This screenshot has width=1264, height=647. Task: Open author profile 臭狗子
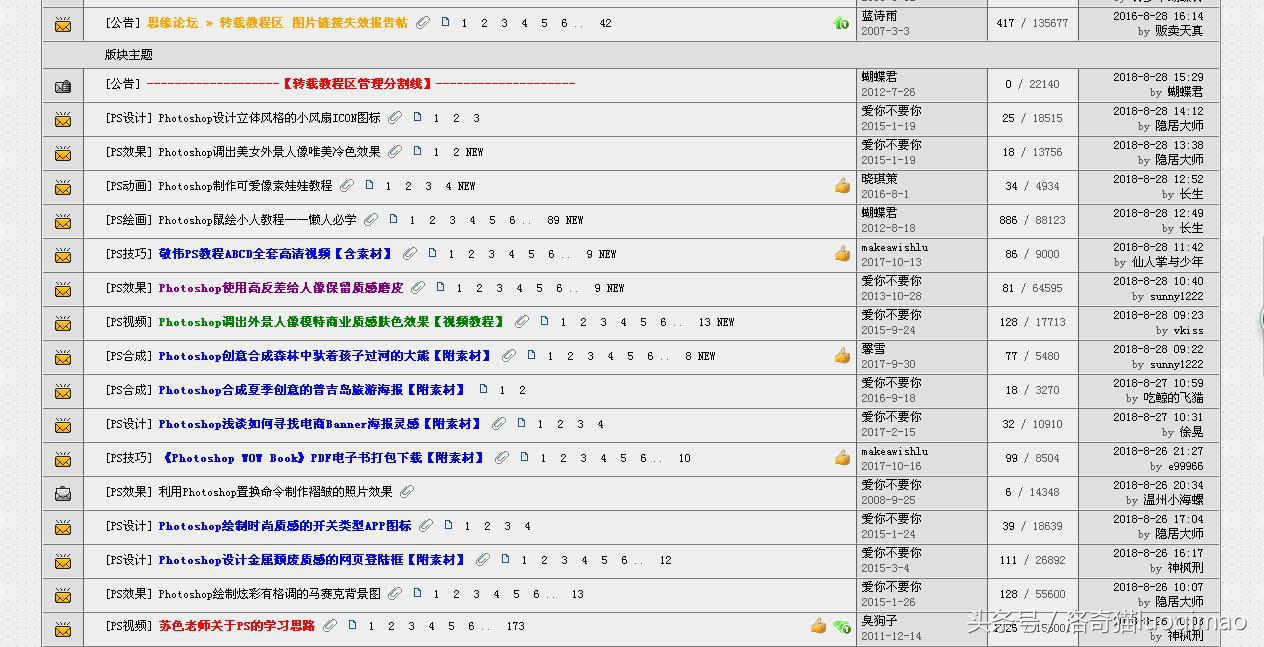point(879,621)
